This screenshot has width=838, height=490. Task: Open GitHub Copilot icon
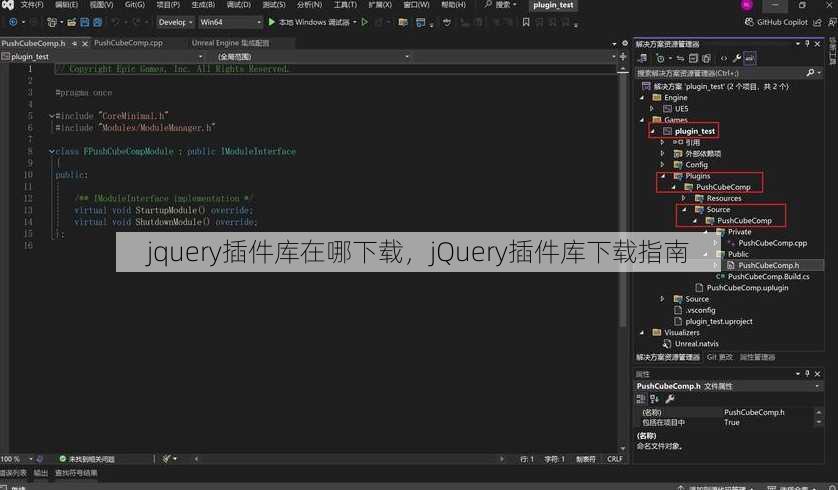coord(749,22)
